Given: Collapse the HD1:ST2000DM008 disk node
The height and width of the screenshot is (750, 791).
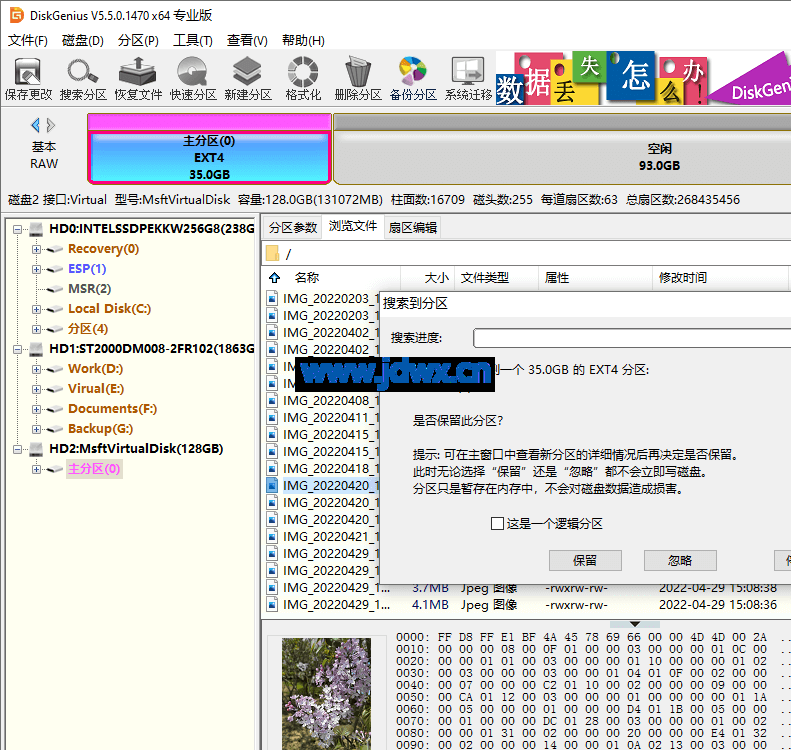Looking at the screenshot, I should click(x=17, y=349).
